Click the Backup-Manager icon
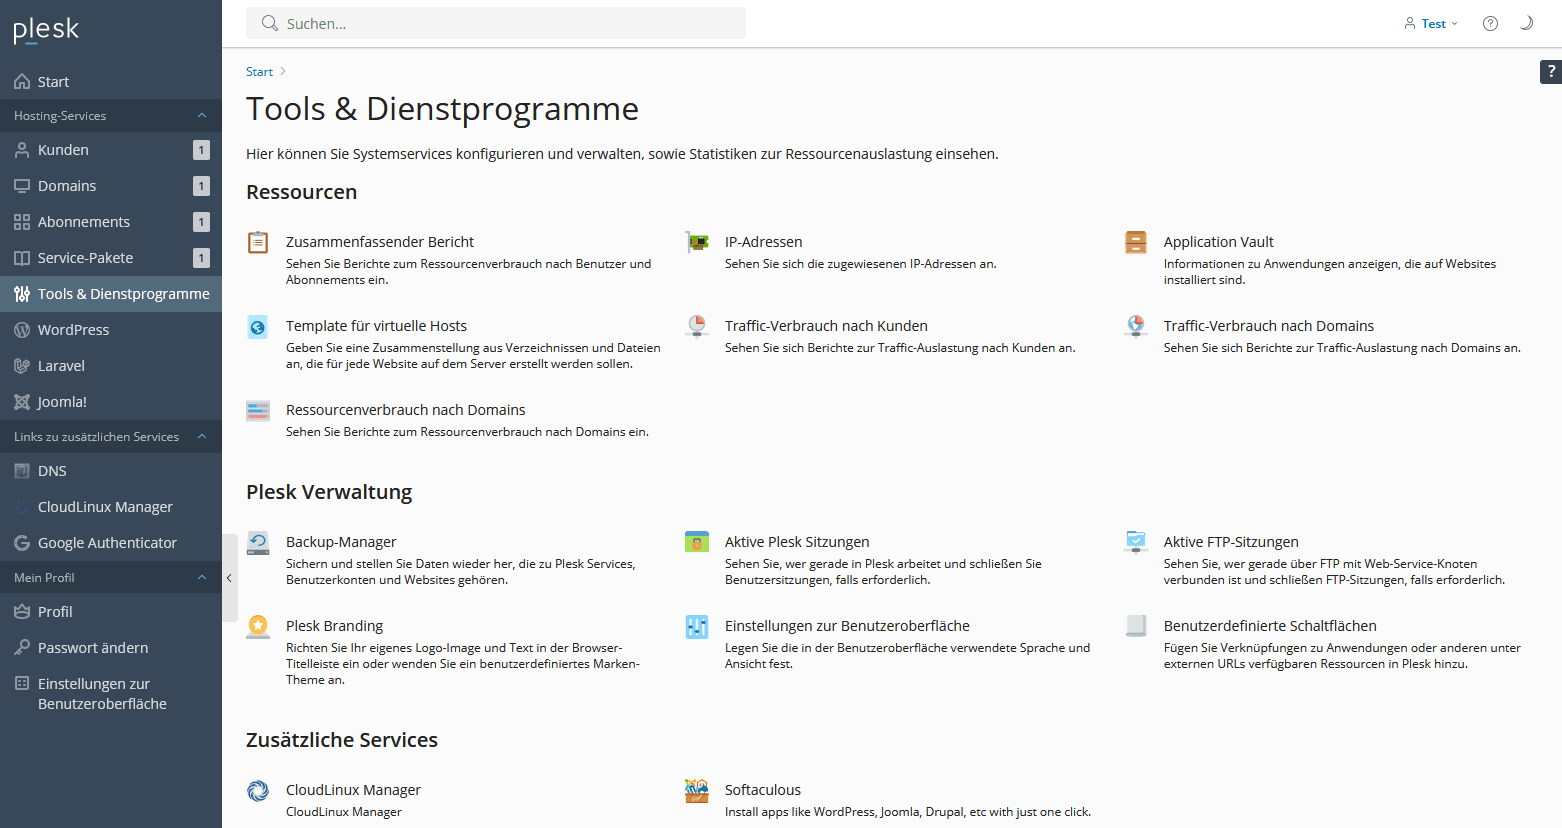This screenshot has width=1562, height=828. point(258,542)
